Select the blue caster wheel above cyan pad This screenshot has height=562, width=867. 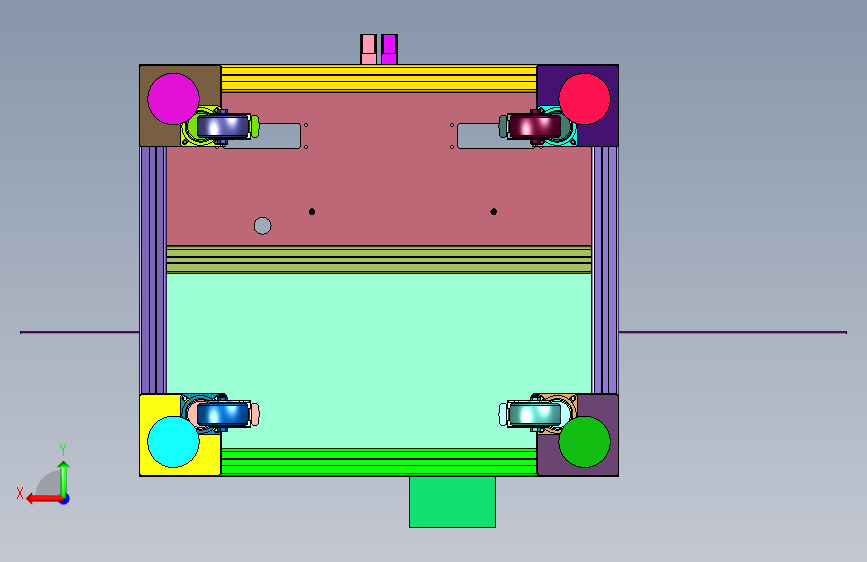pos(223,414)
